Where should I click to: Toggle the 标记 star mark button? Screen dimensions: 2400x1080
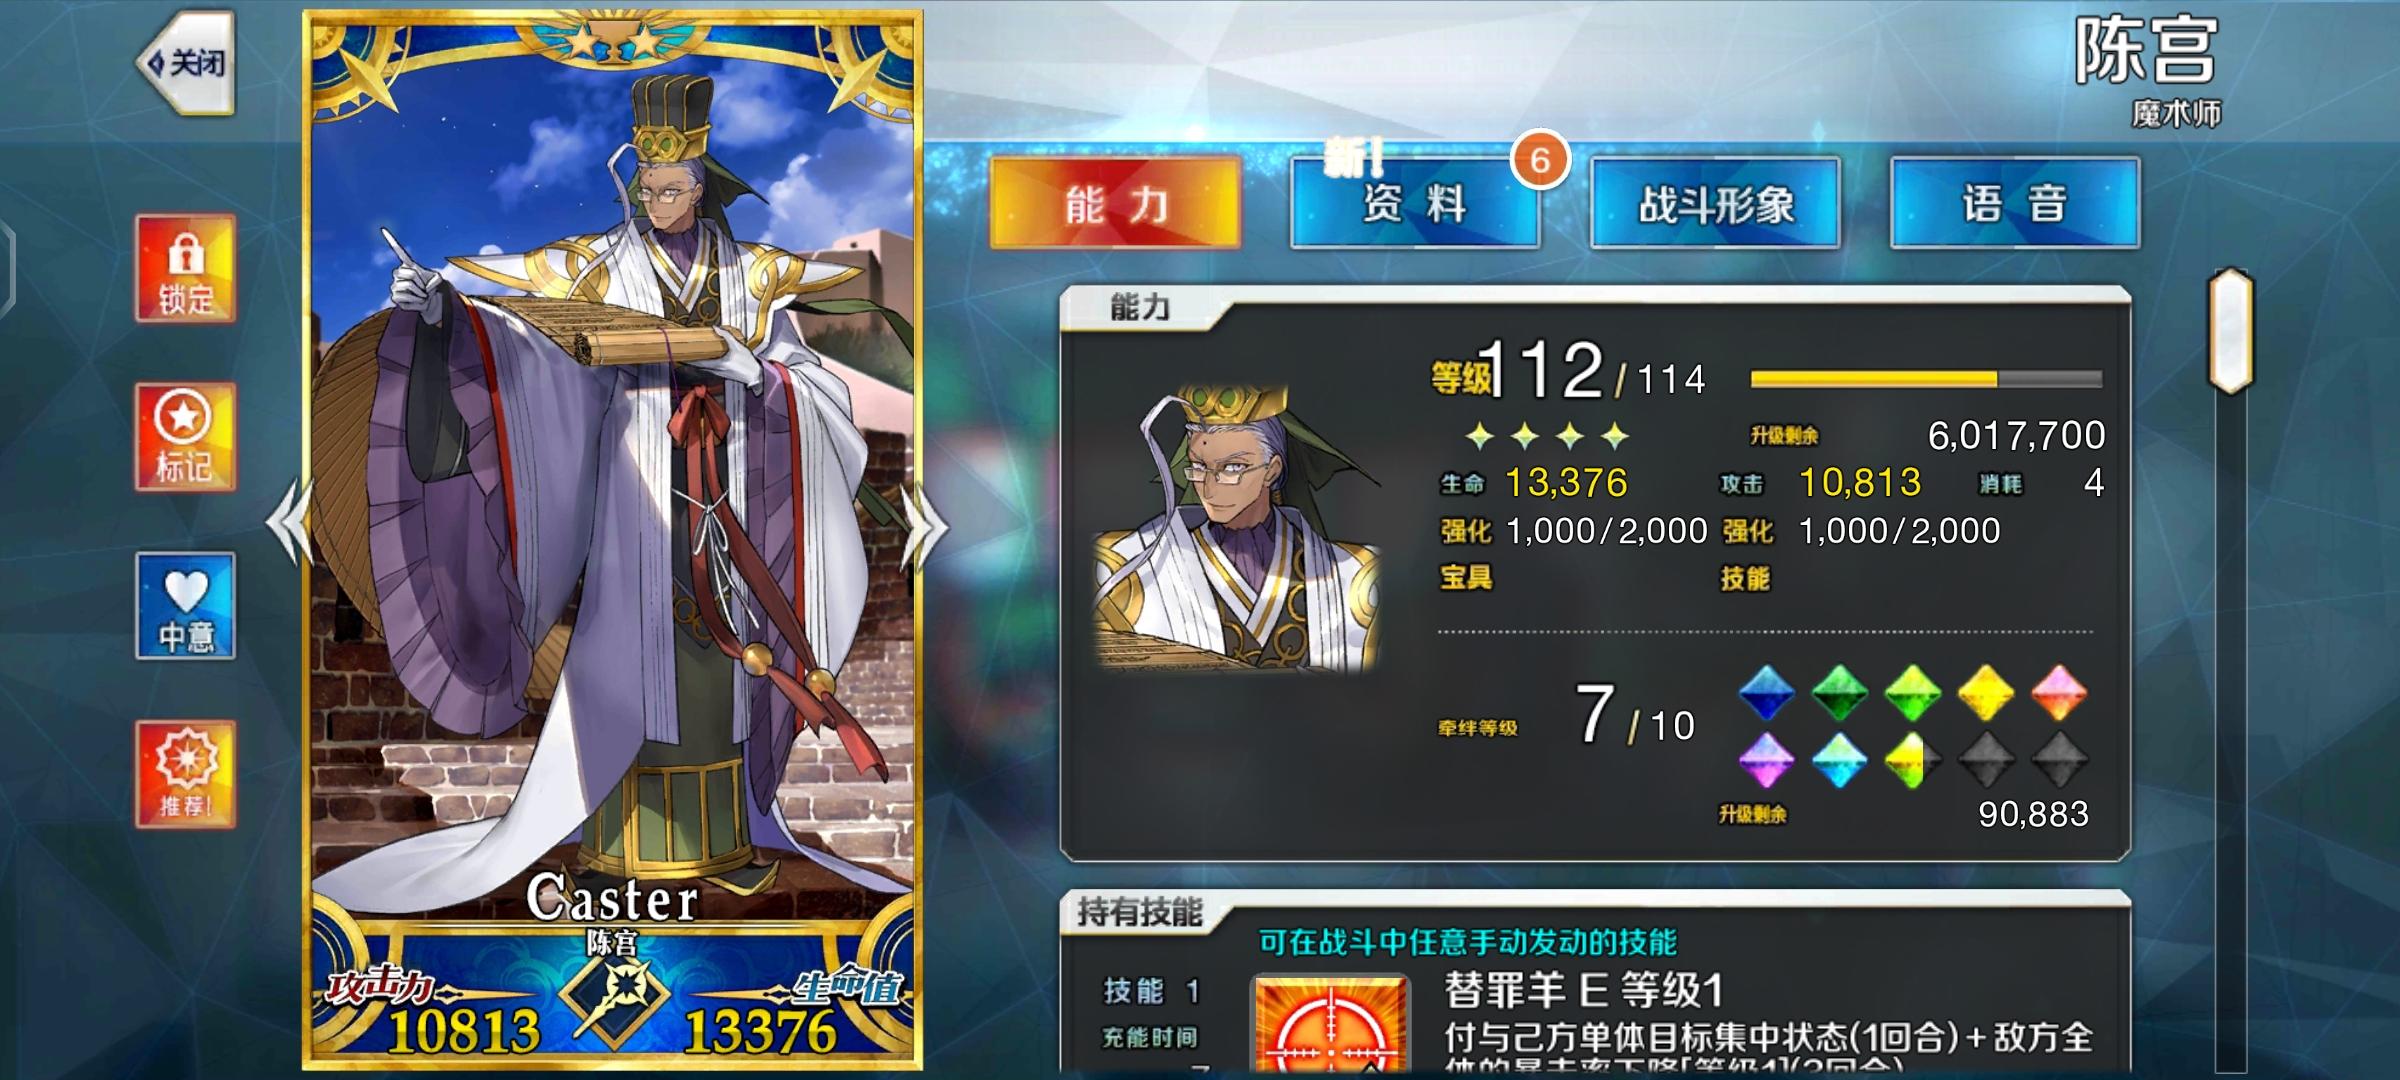tap(186, 437)
